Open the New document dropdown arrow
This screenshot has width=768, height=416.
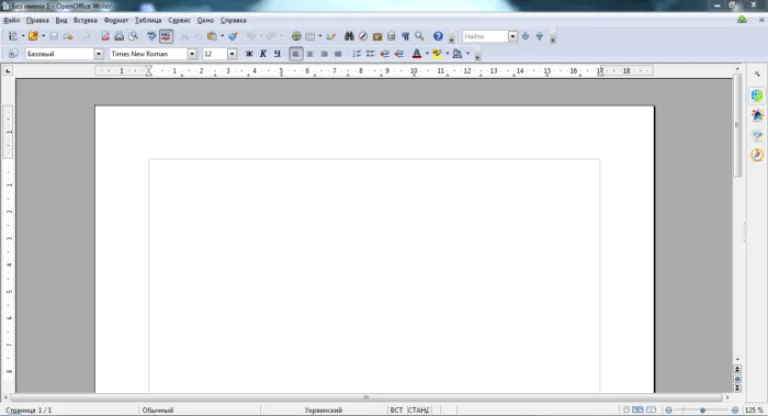[23, 36]
